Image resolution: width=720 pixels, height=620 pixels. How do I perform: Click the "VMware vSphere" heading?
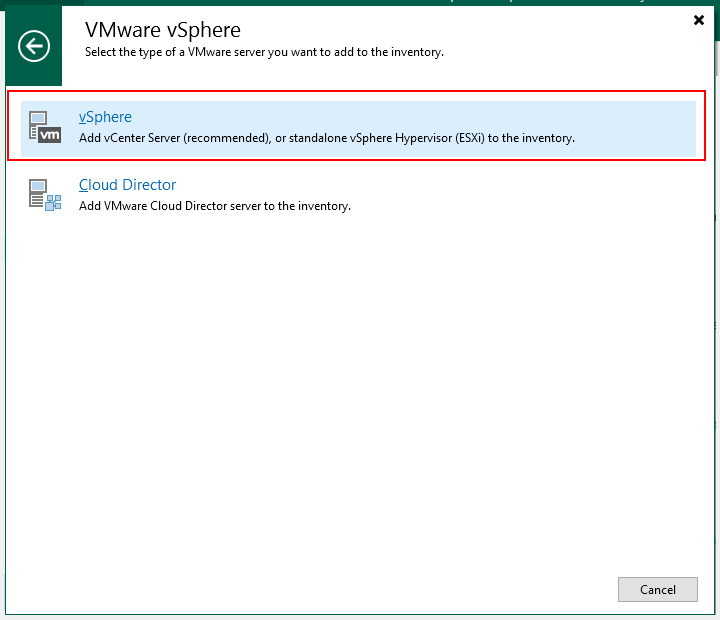pyautogui.click(x=163, y=30)
